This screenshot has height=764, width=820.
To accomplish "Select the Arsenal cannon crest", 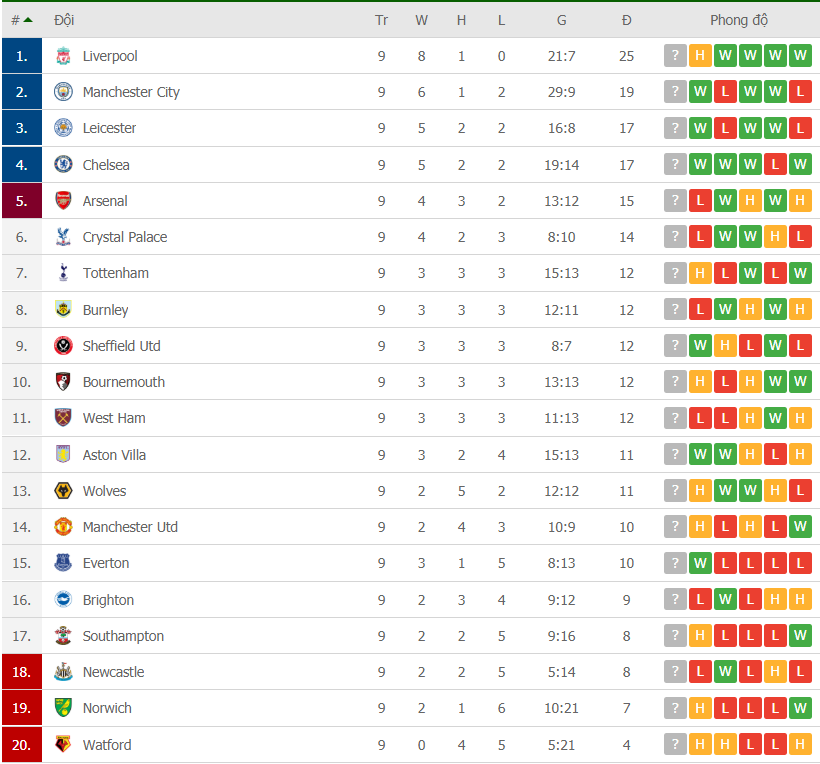I will point(63,201).
